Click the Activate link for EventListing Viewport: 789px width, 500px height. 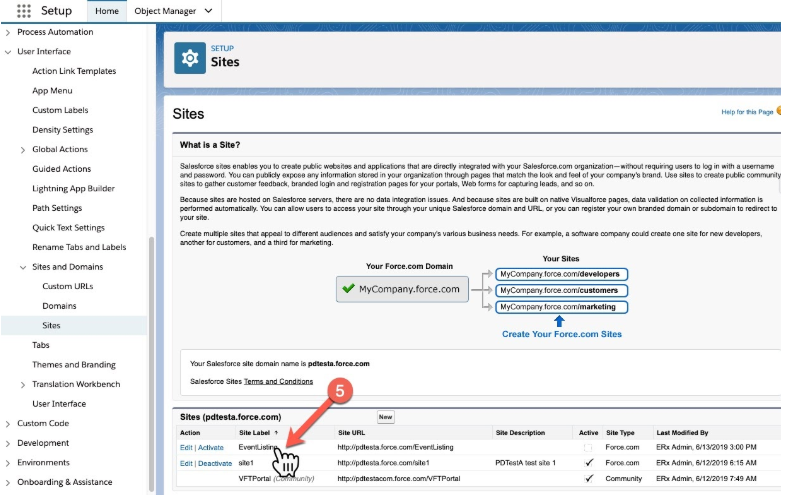211,447
